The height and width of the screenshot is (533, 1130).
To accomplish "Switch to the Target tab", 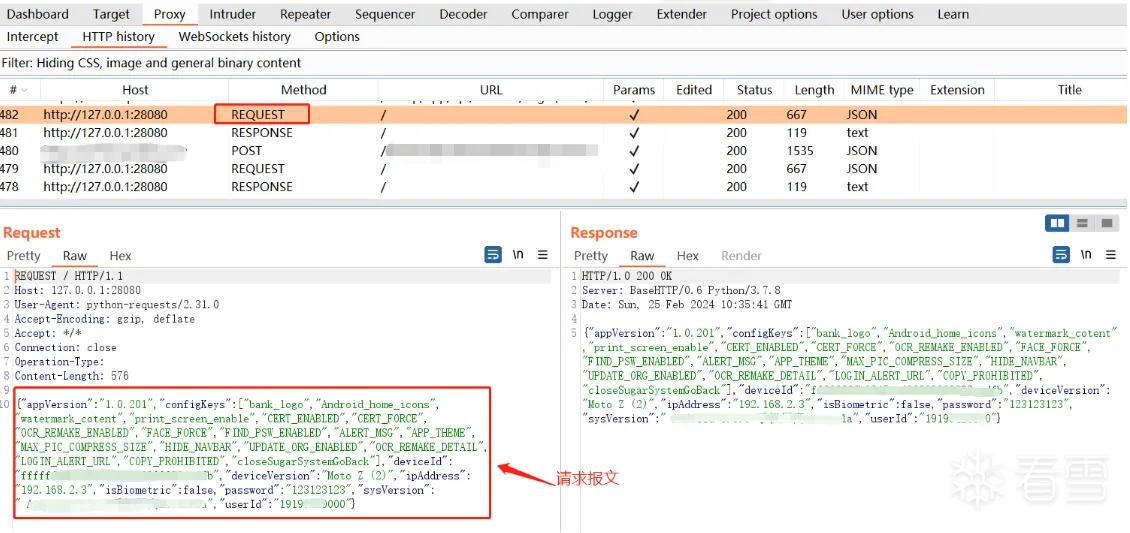I will [112, 14].
